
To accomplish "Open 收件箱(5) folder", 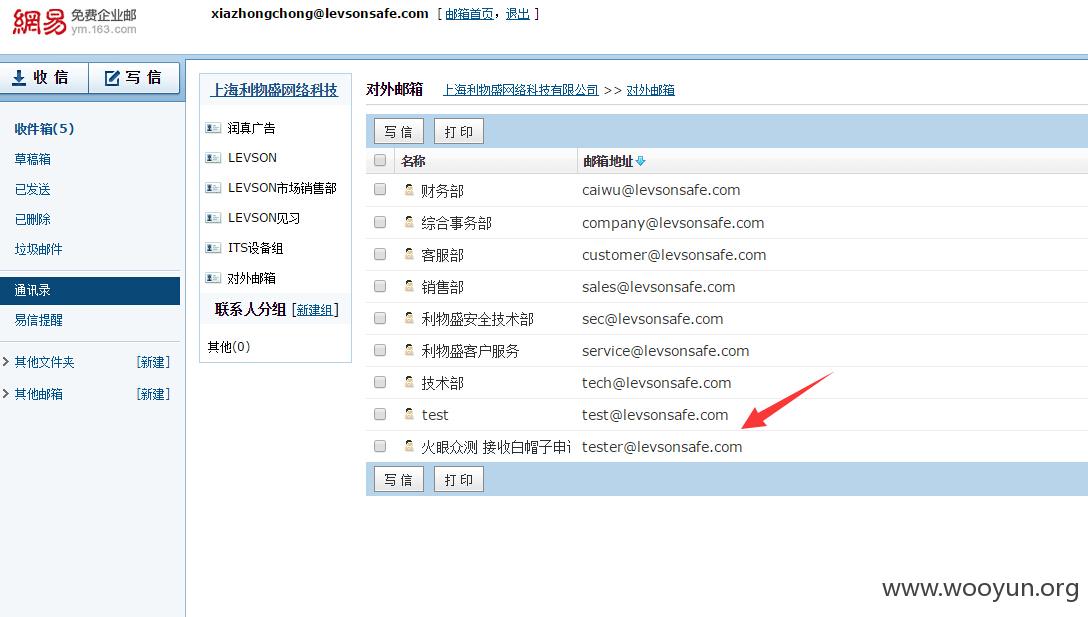I will (44, 128).
